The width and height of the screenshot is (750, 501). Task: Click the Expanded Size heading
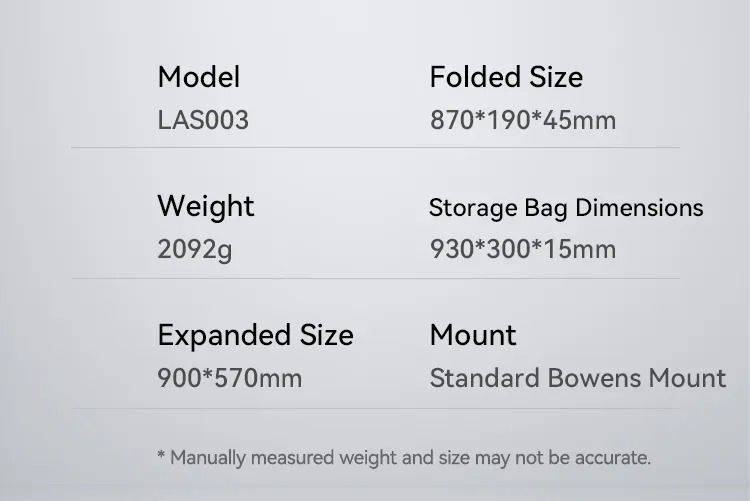tap(255, 335)
